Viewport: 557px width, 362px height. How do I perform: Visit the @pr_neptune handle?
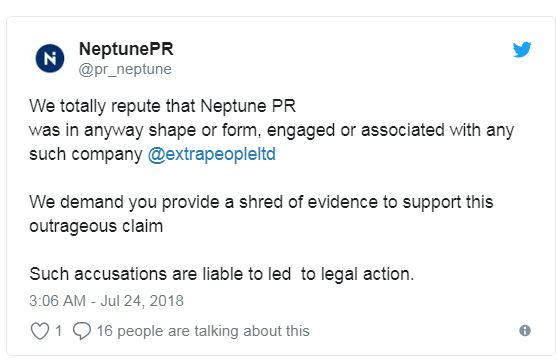(125, 69)
